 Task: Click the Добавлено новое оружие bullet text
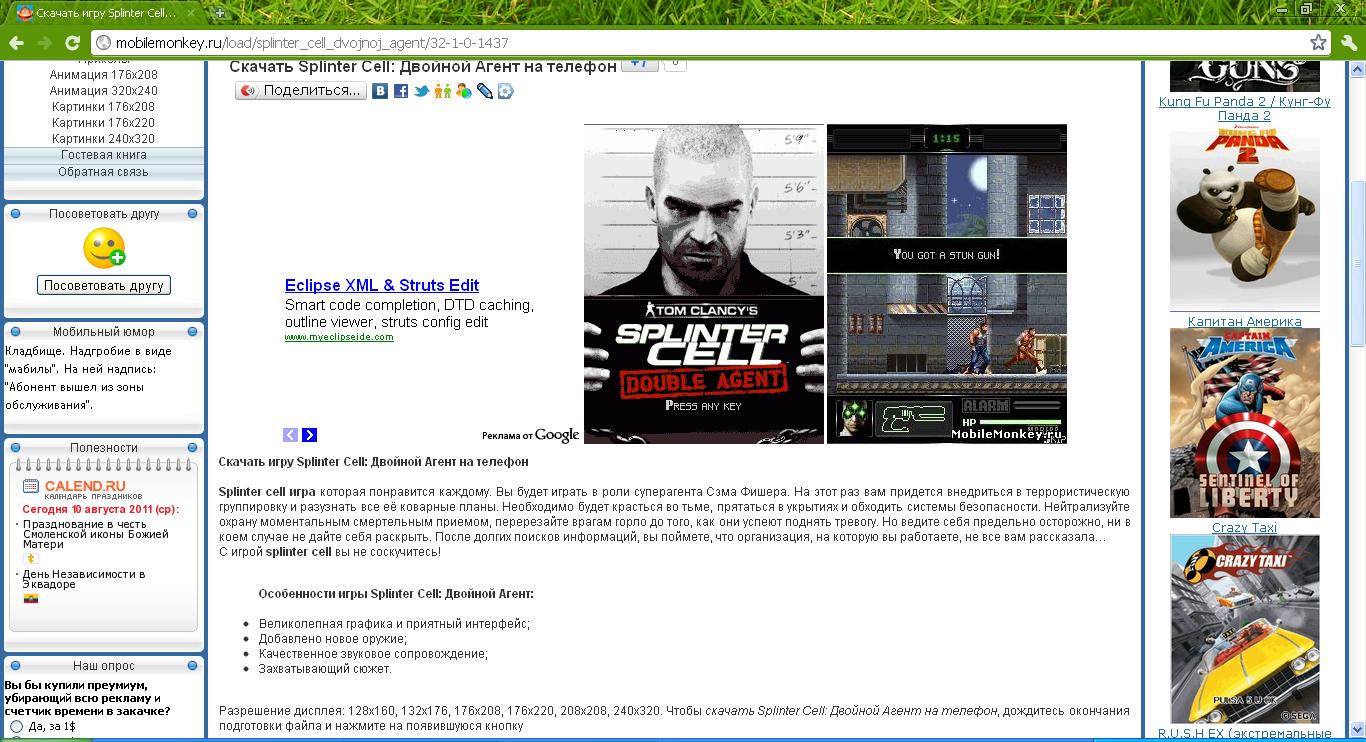tap(332, 639)
